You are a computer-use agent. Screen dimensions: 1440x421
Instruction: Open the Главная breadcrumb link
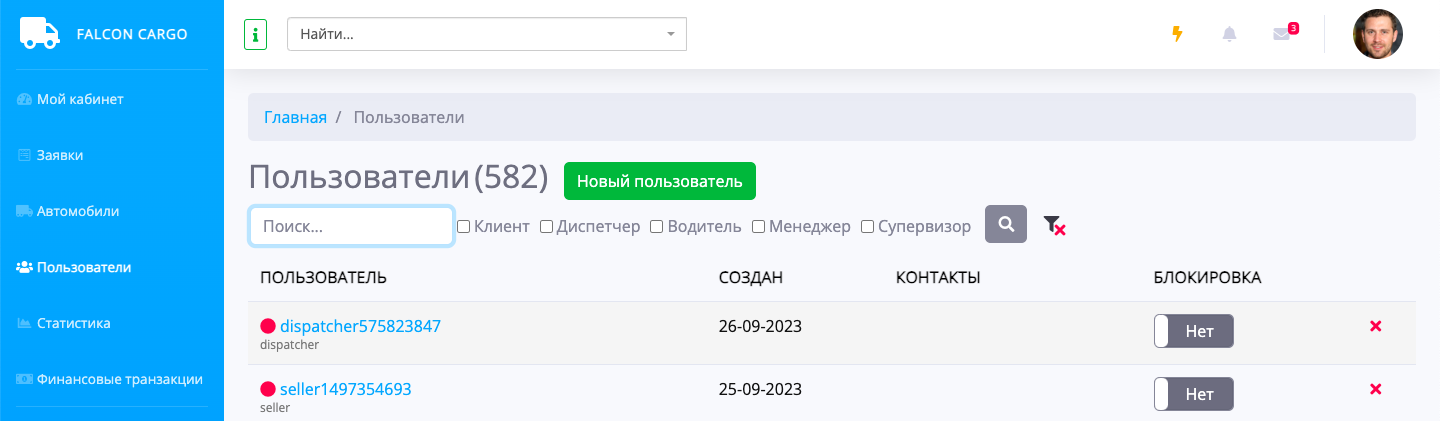(x=295, y=117)
